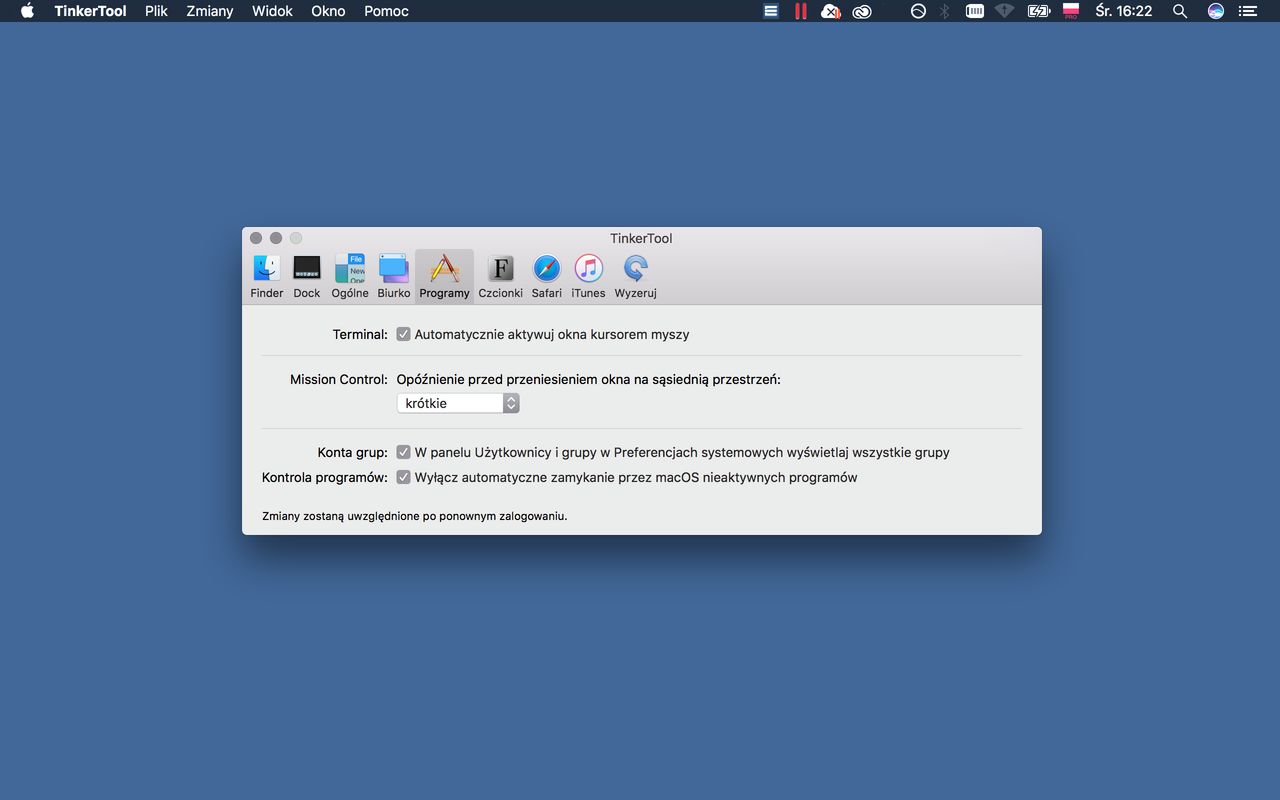Expand the krótkie delay dropdown
The width and height of the screenshot is (1280, 800).
click(x=458, y=403)
